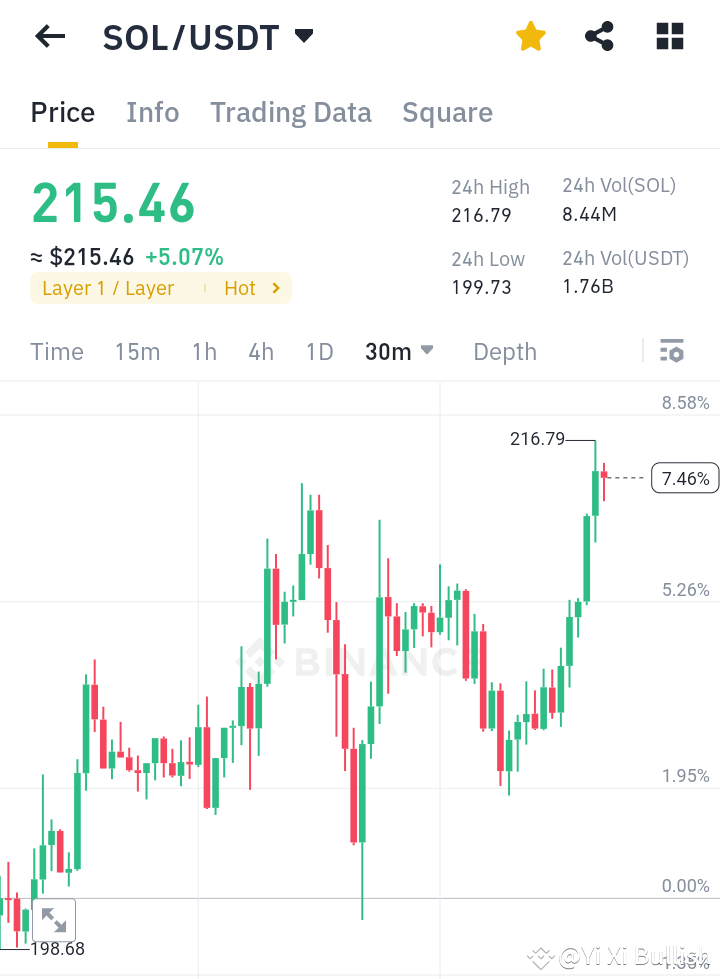
Task: Select the 1D timeframe
Action: pyautogui.click(x=319, y=351)
